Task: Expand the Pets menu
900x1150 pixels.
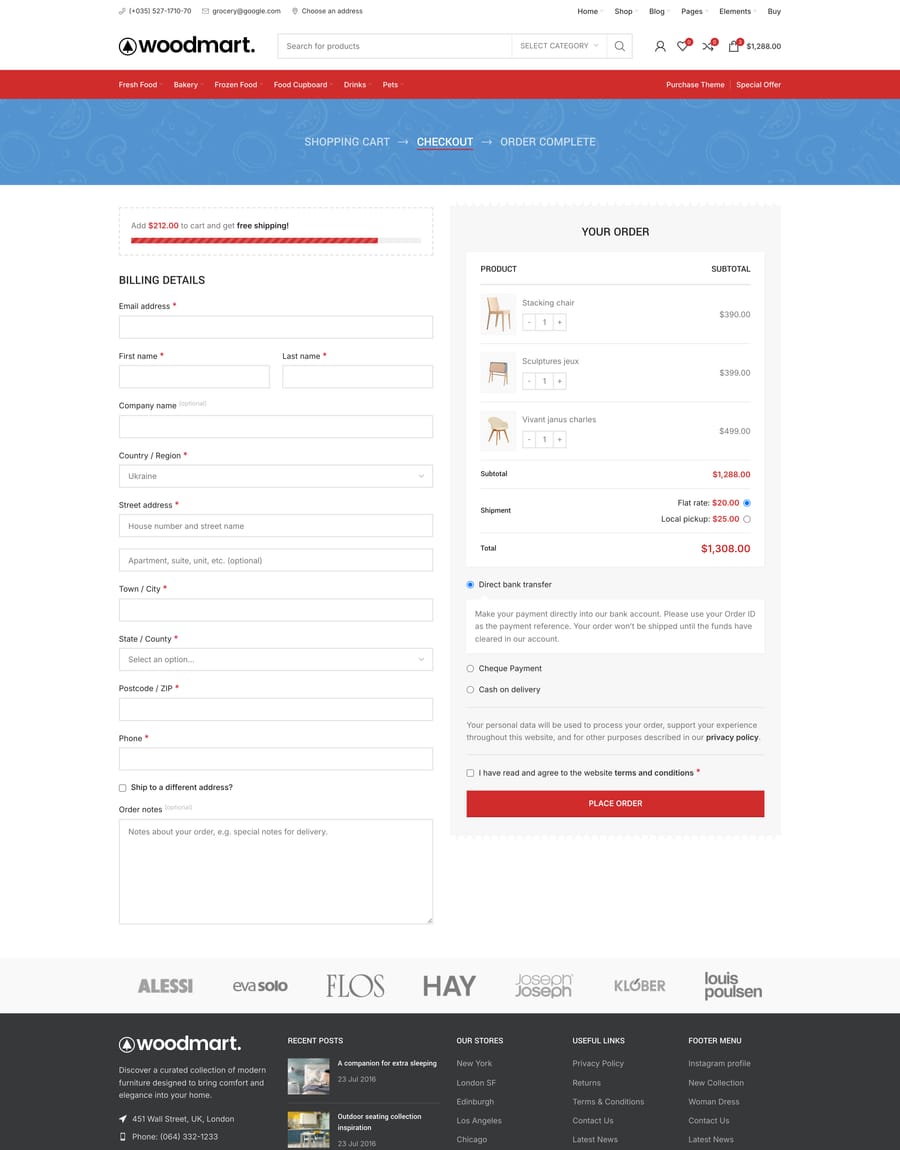Action: click(392, 85)
